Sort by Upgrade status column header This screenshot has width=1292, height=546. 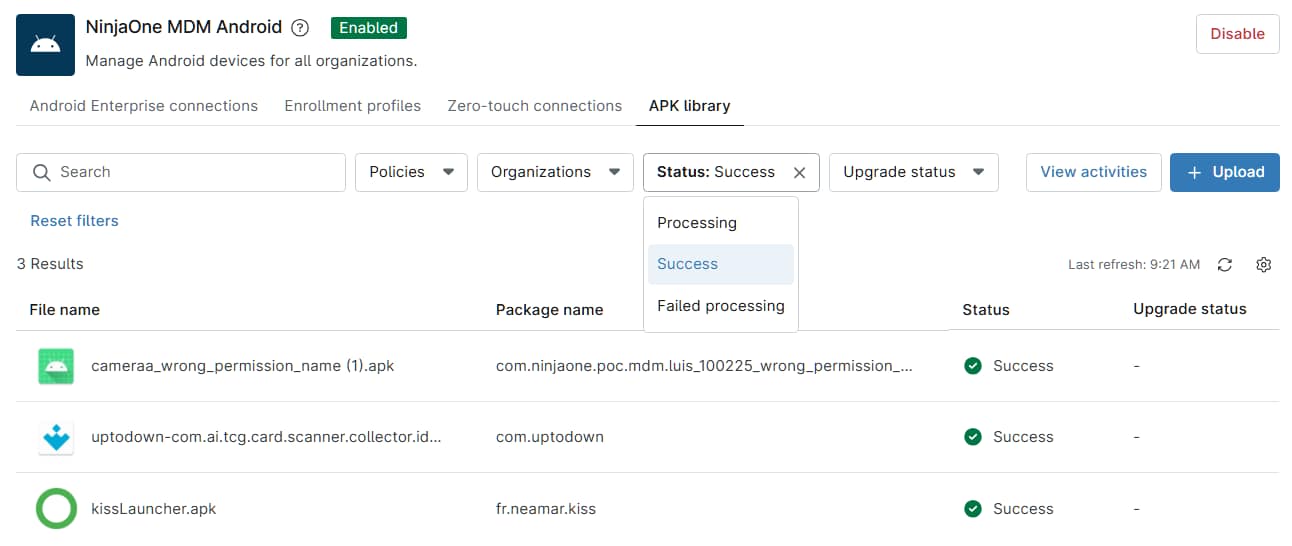(x=1190, y=310)
